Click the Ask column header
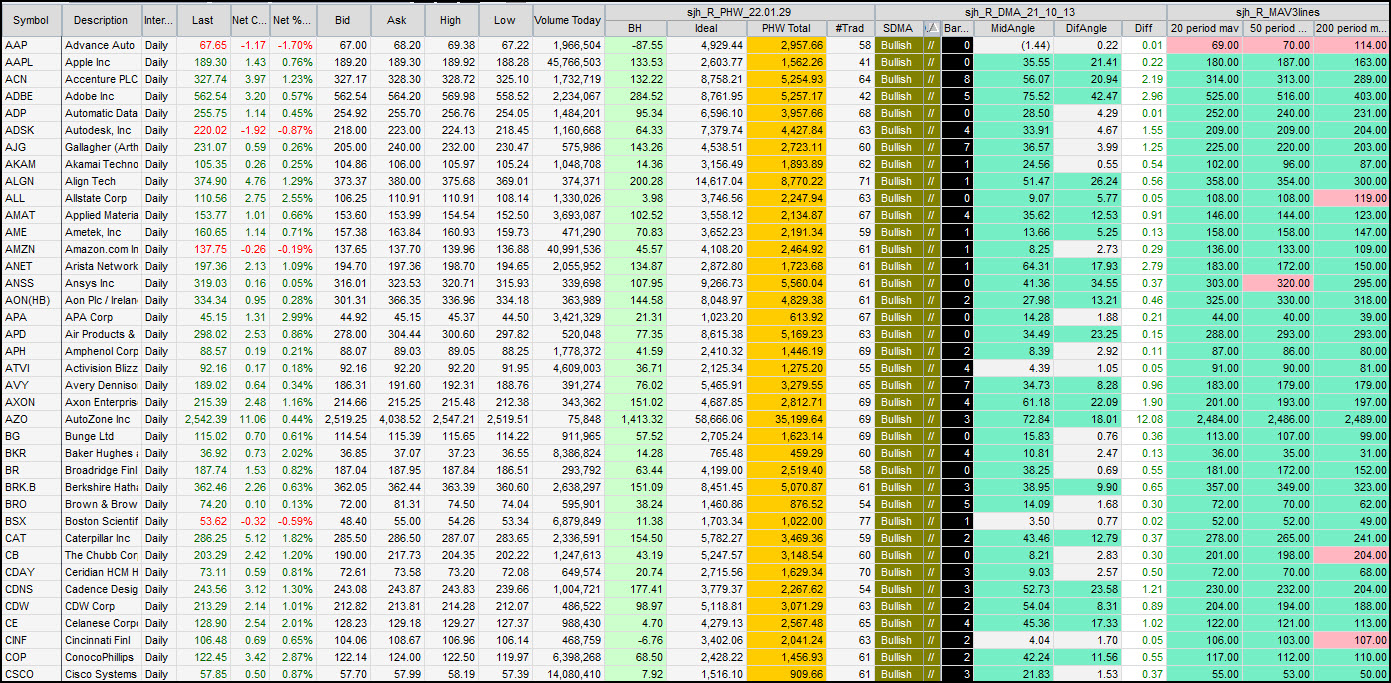This screenshot has height=683, width=1391. pyautogui.click(x=397, y=20)
